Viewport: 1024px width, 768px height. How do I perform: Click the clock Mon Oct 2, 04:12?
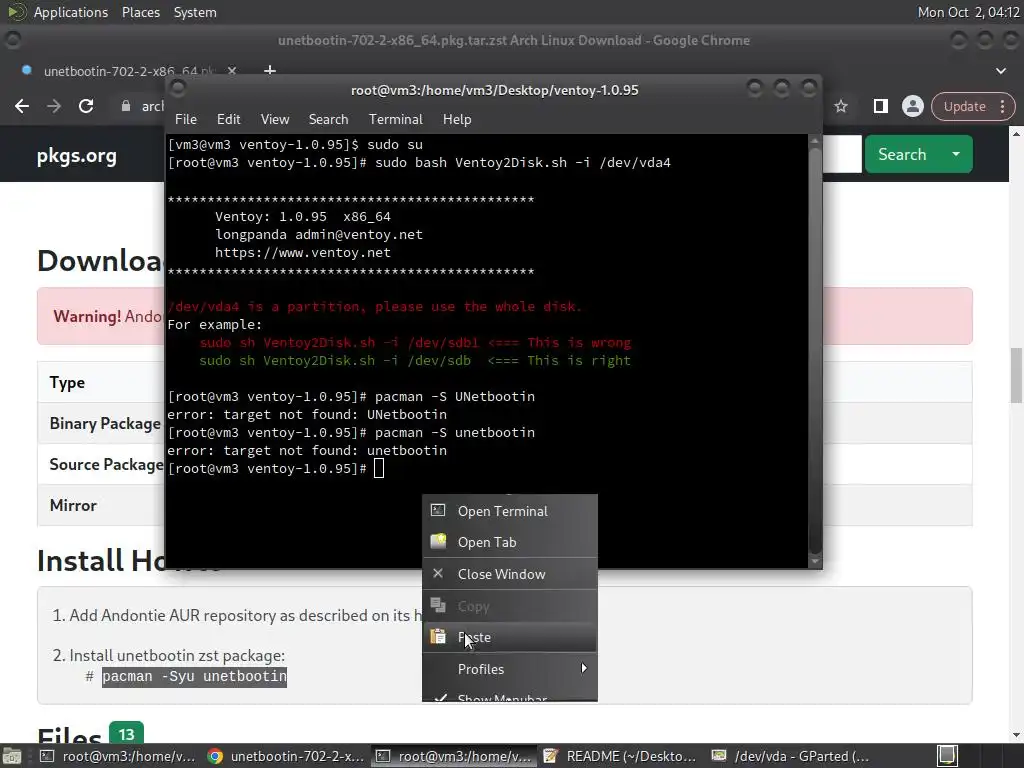[x=968, y=12]
